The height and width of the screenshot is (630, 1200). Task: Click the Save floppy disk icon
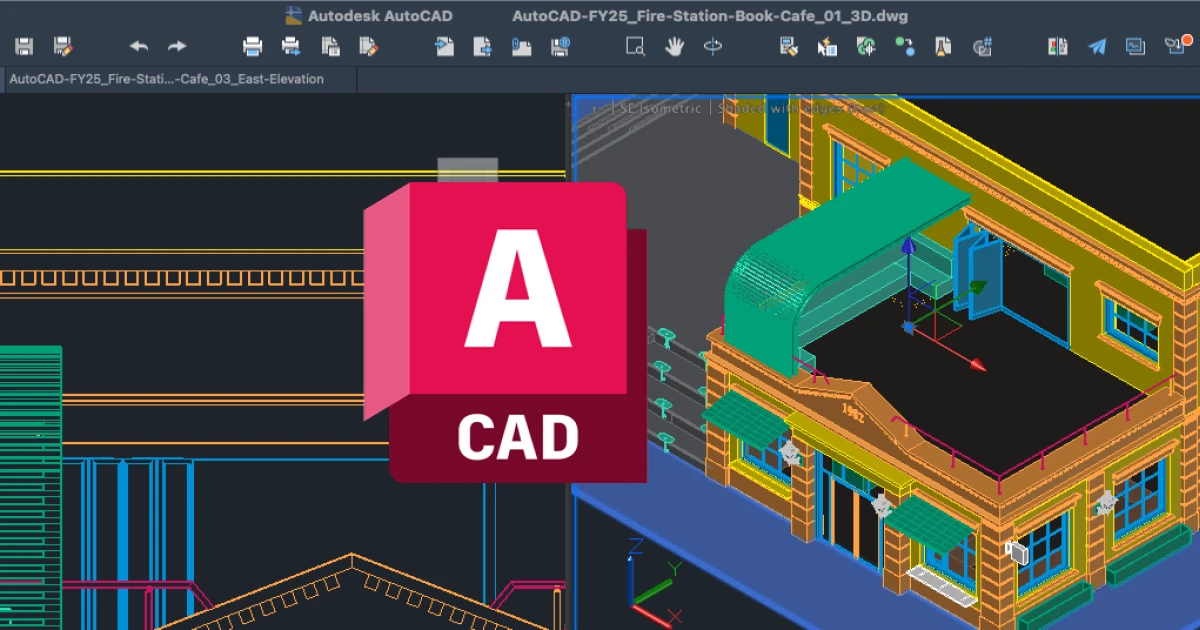[25, 46]
